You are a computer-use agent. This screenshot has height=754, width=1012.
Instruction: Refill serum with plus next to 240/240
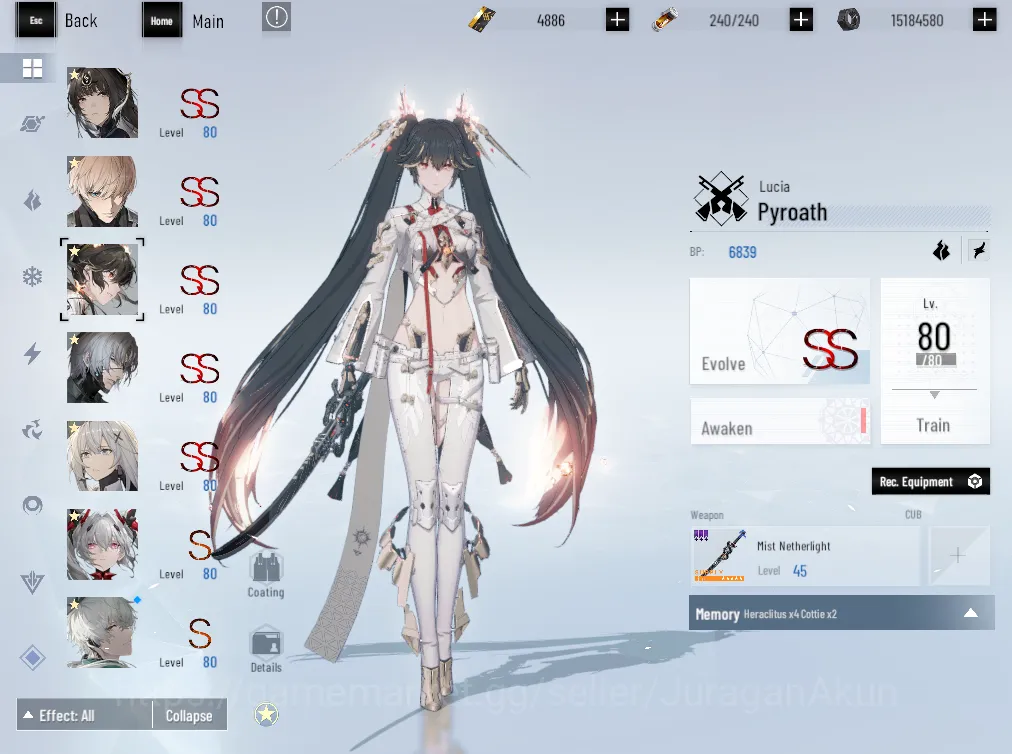coord(801,20)
